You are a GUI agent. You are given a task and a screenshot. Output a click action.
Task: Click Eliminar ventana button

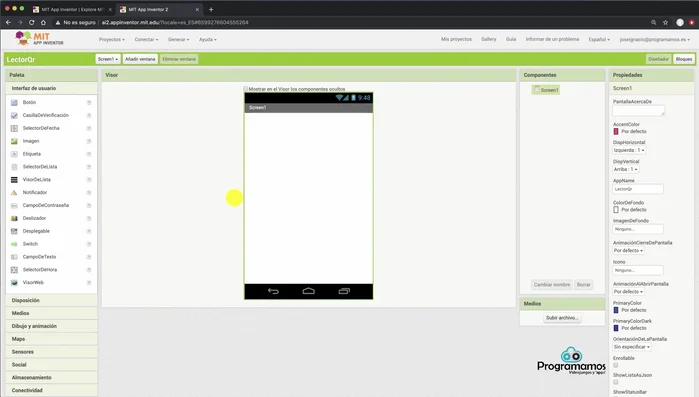(x=179, y=59)
